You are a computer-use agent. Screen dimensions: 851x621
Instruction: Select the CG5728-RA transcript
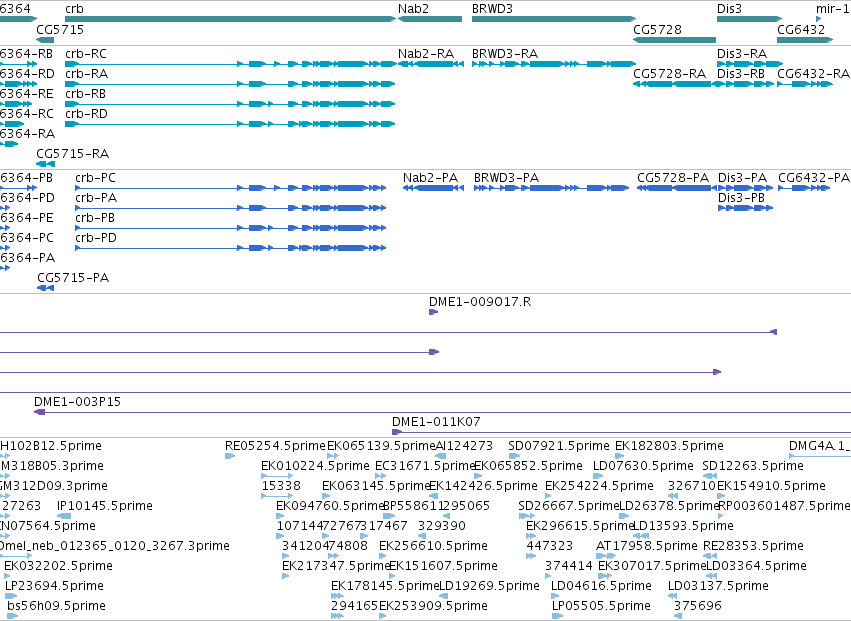tap(675, 84)
